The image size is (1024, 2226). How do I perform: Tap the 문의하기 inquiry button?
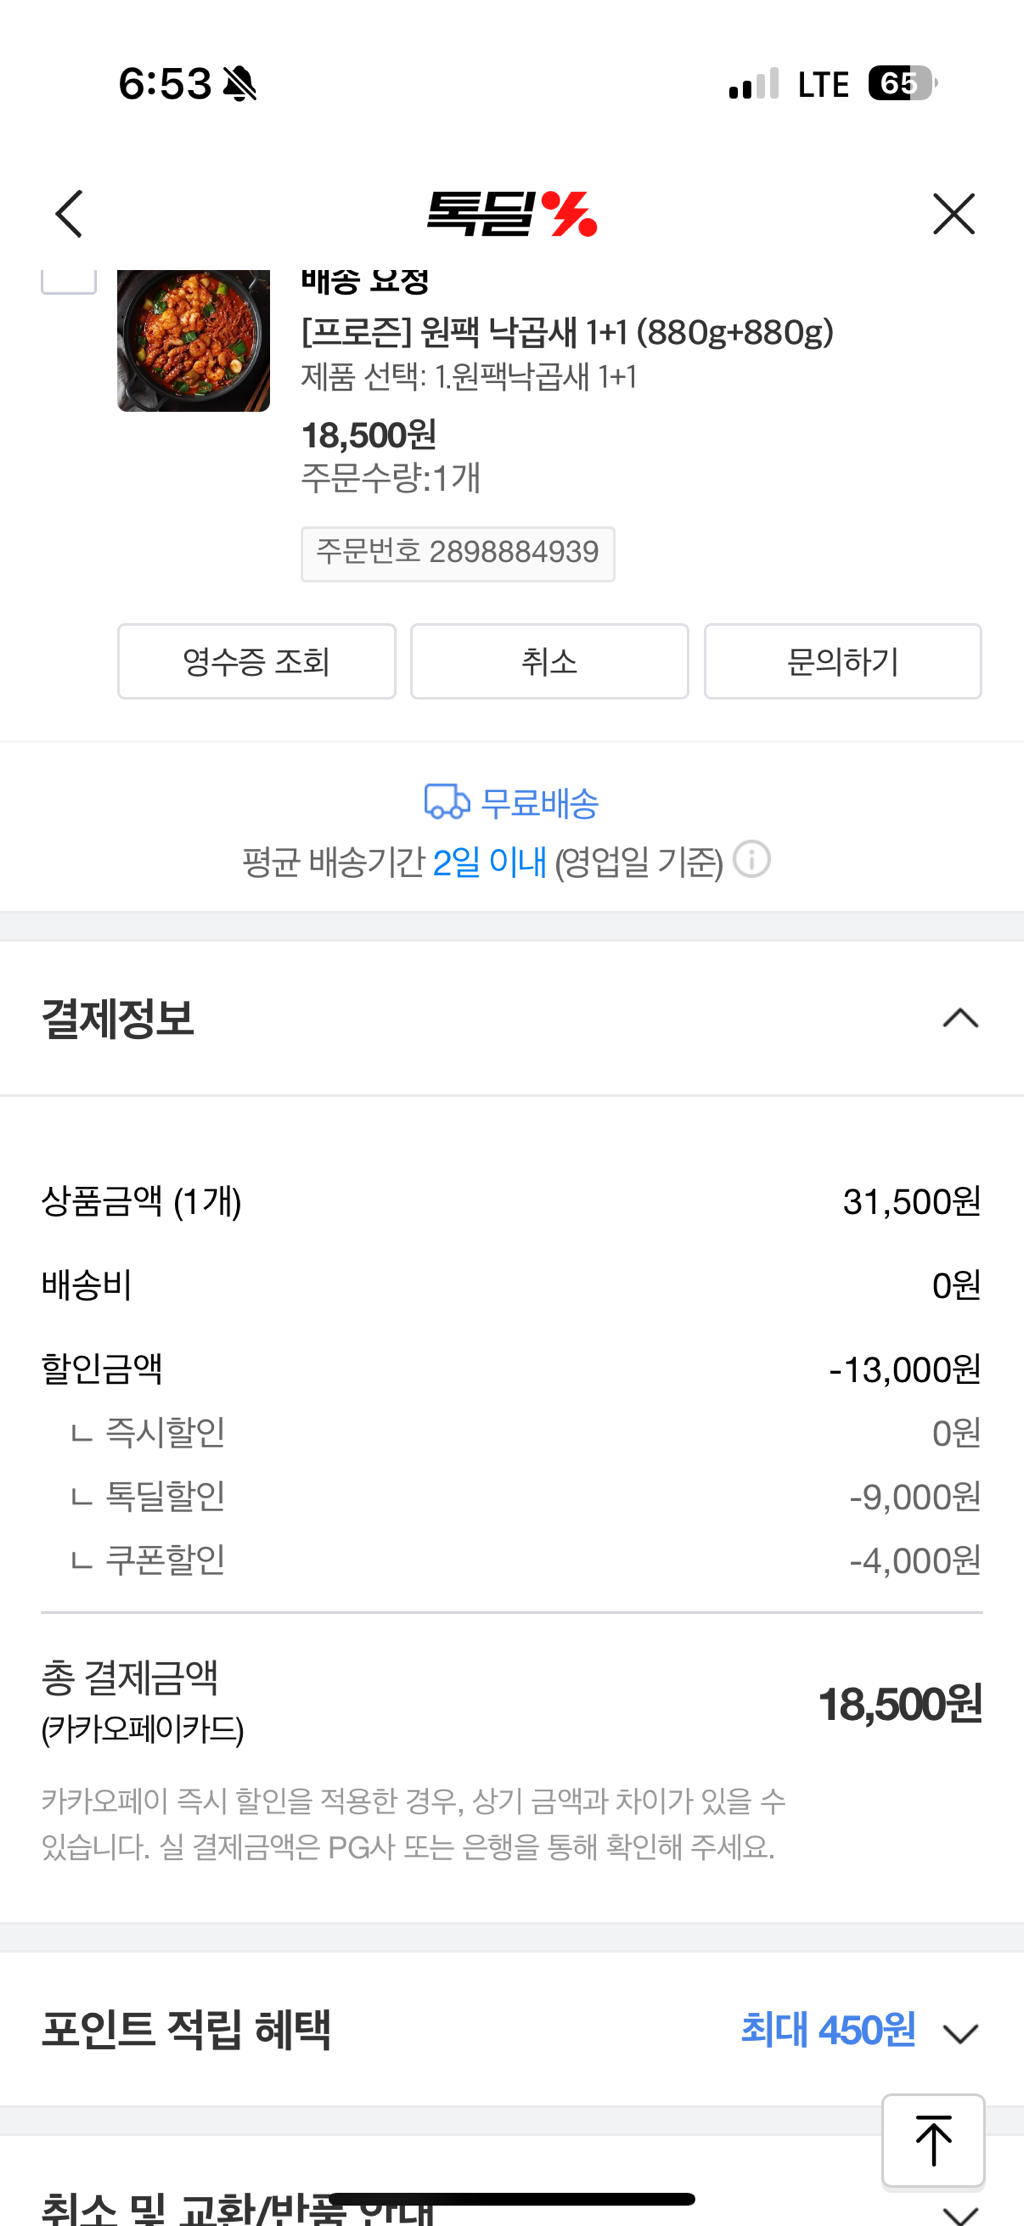[x=842, y=662]
